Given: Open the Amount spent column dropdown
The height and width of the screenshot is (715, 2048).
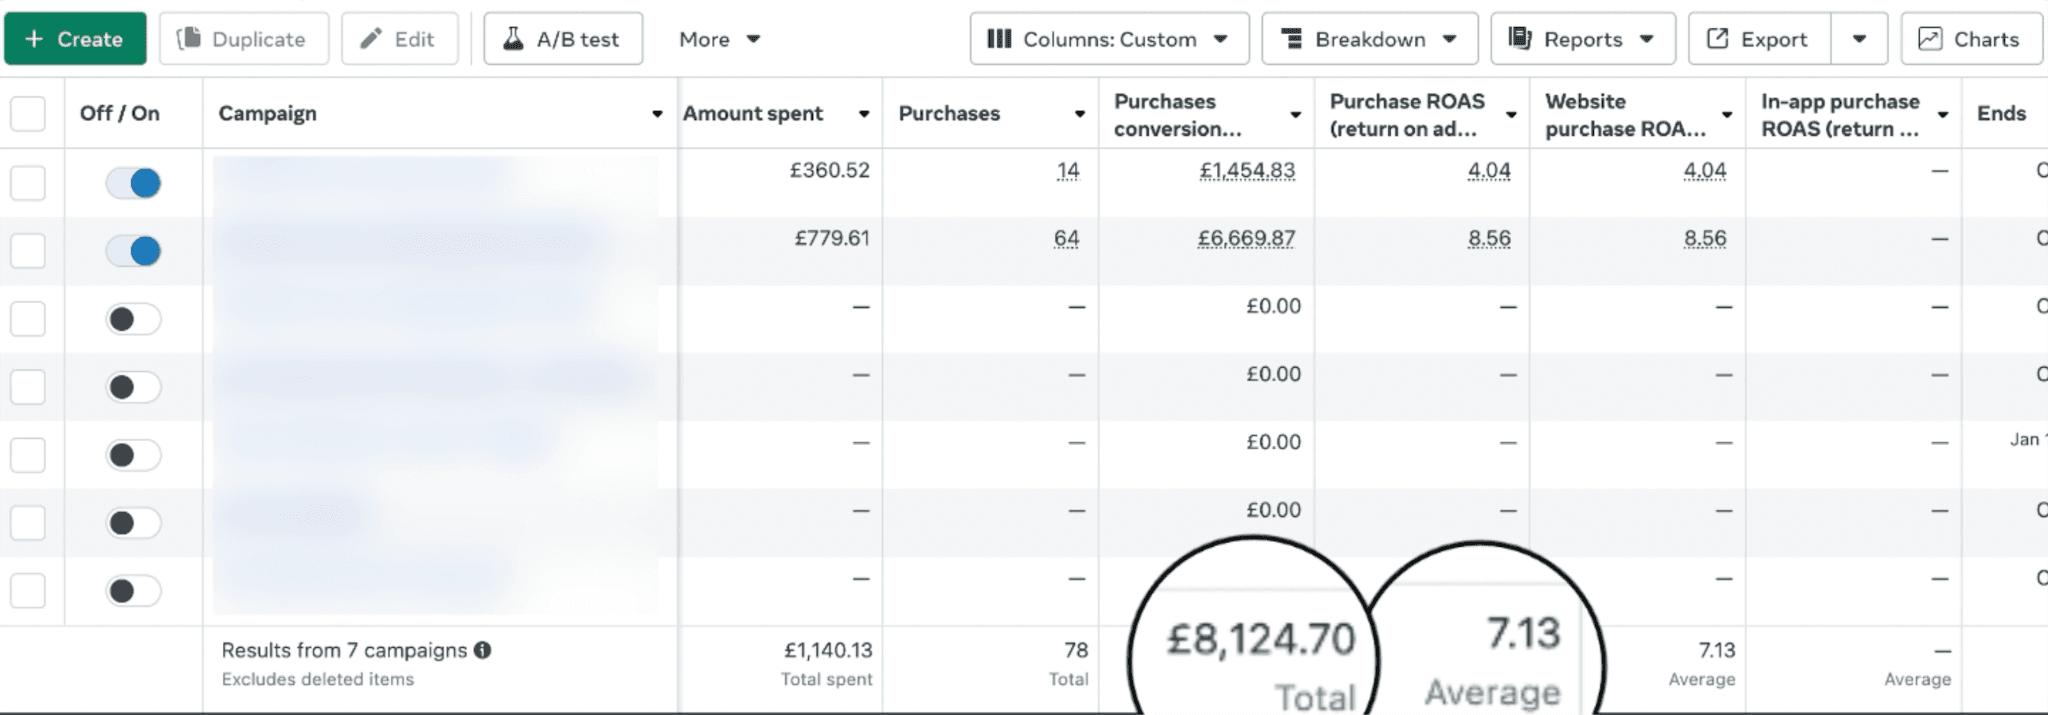Looking at the screenshot, I should tap(864, 114).
